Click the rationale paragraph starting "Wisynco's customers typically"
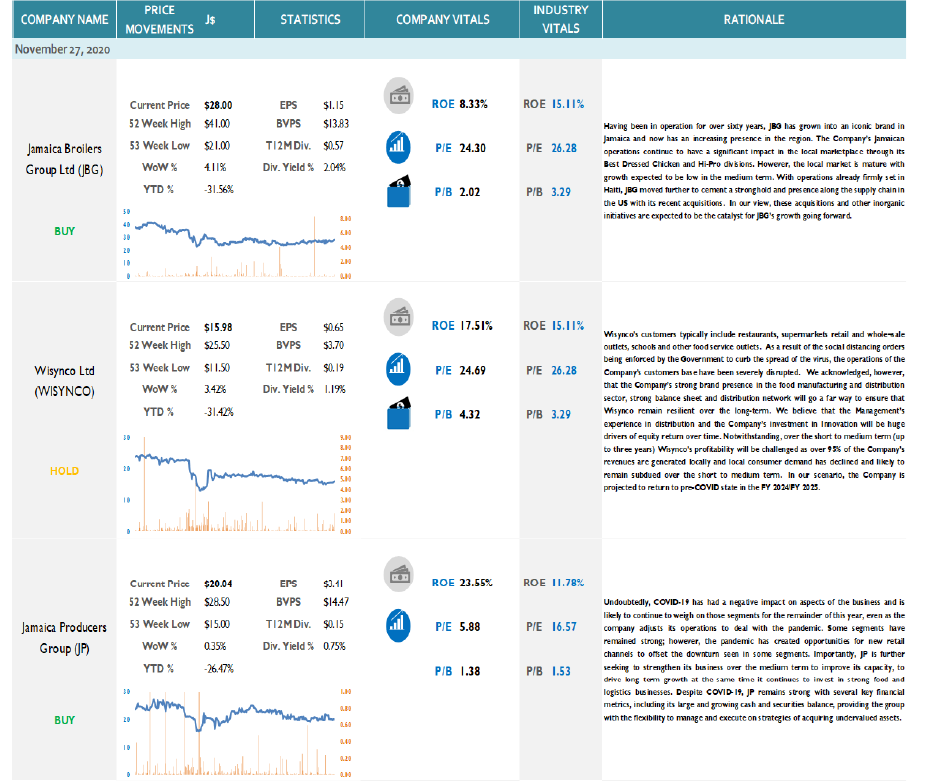 (754, 411)
